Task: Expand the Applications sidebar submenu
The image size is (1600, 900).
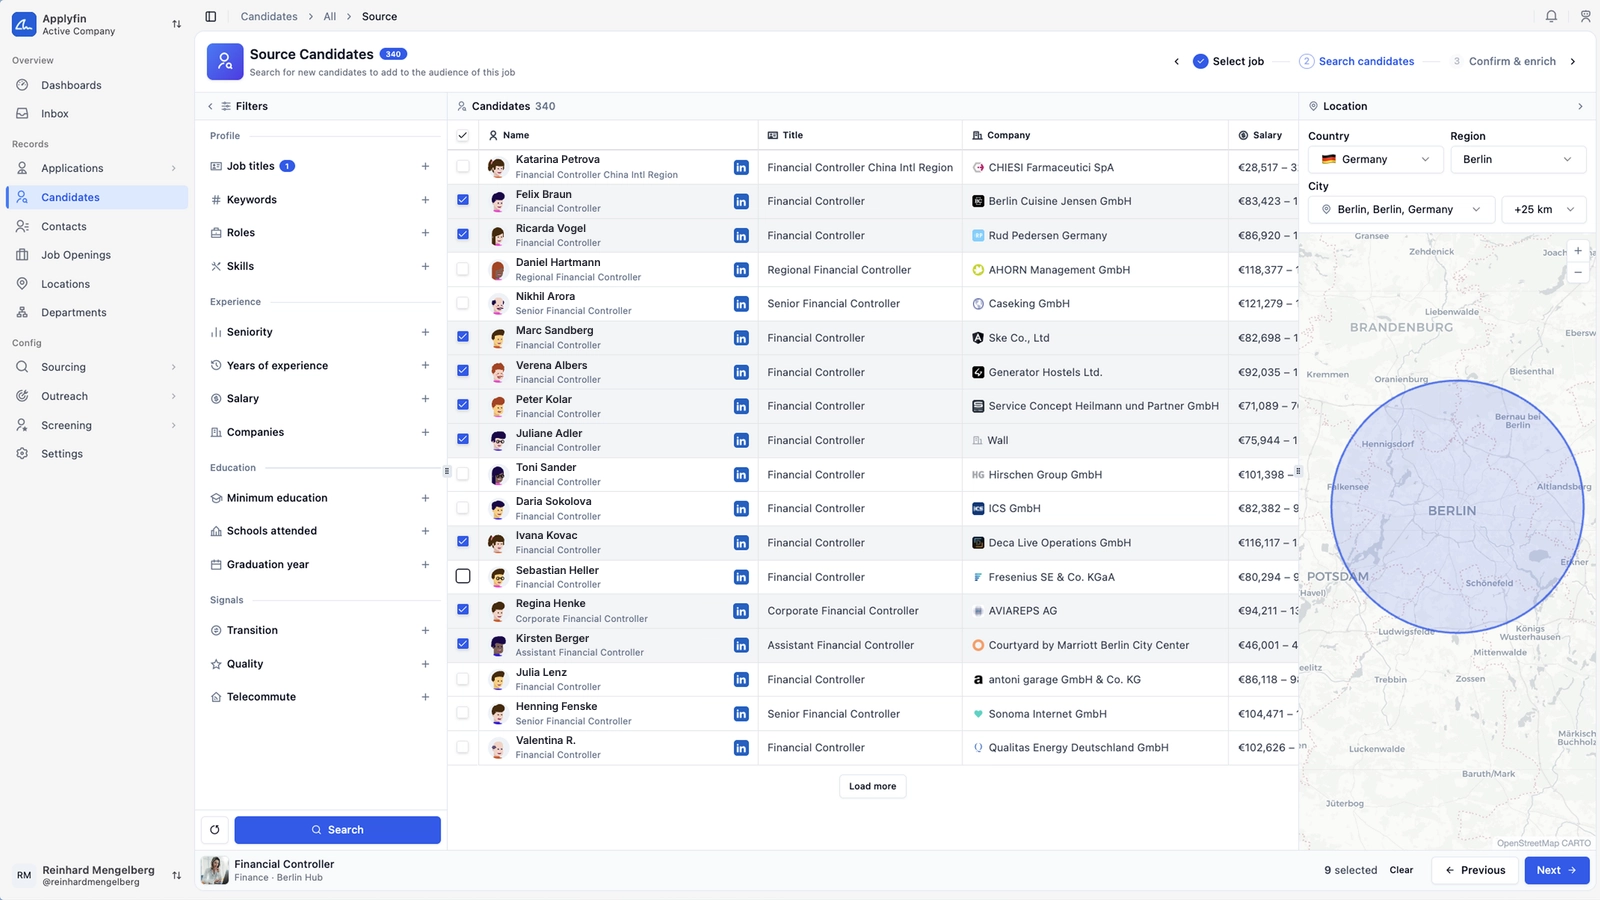Action: (x=173, y=168)
